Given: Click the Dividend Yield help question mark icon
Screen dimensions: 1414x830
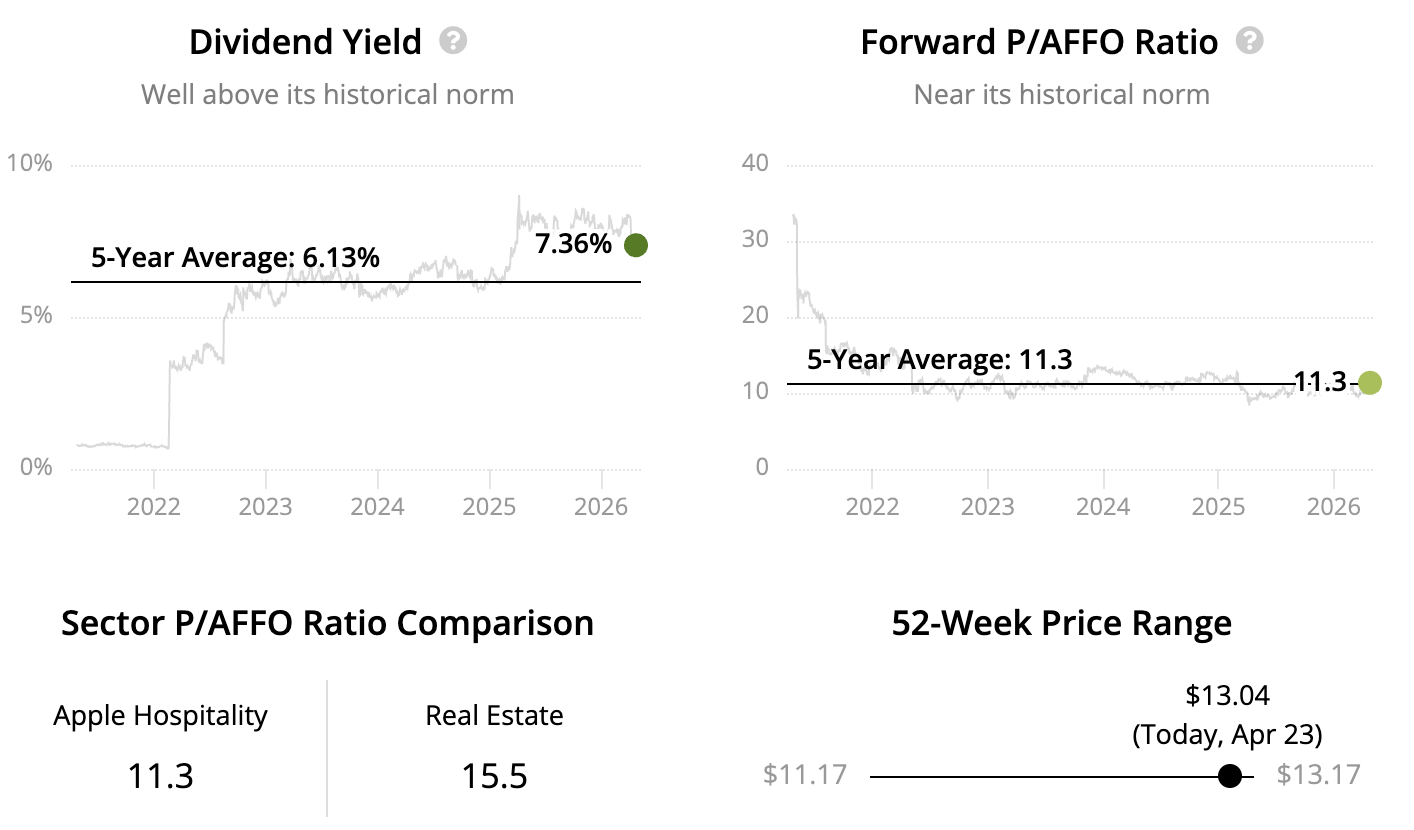Looking at the screenshot, I should (454, 42).
